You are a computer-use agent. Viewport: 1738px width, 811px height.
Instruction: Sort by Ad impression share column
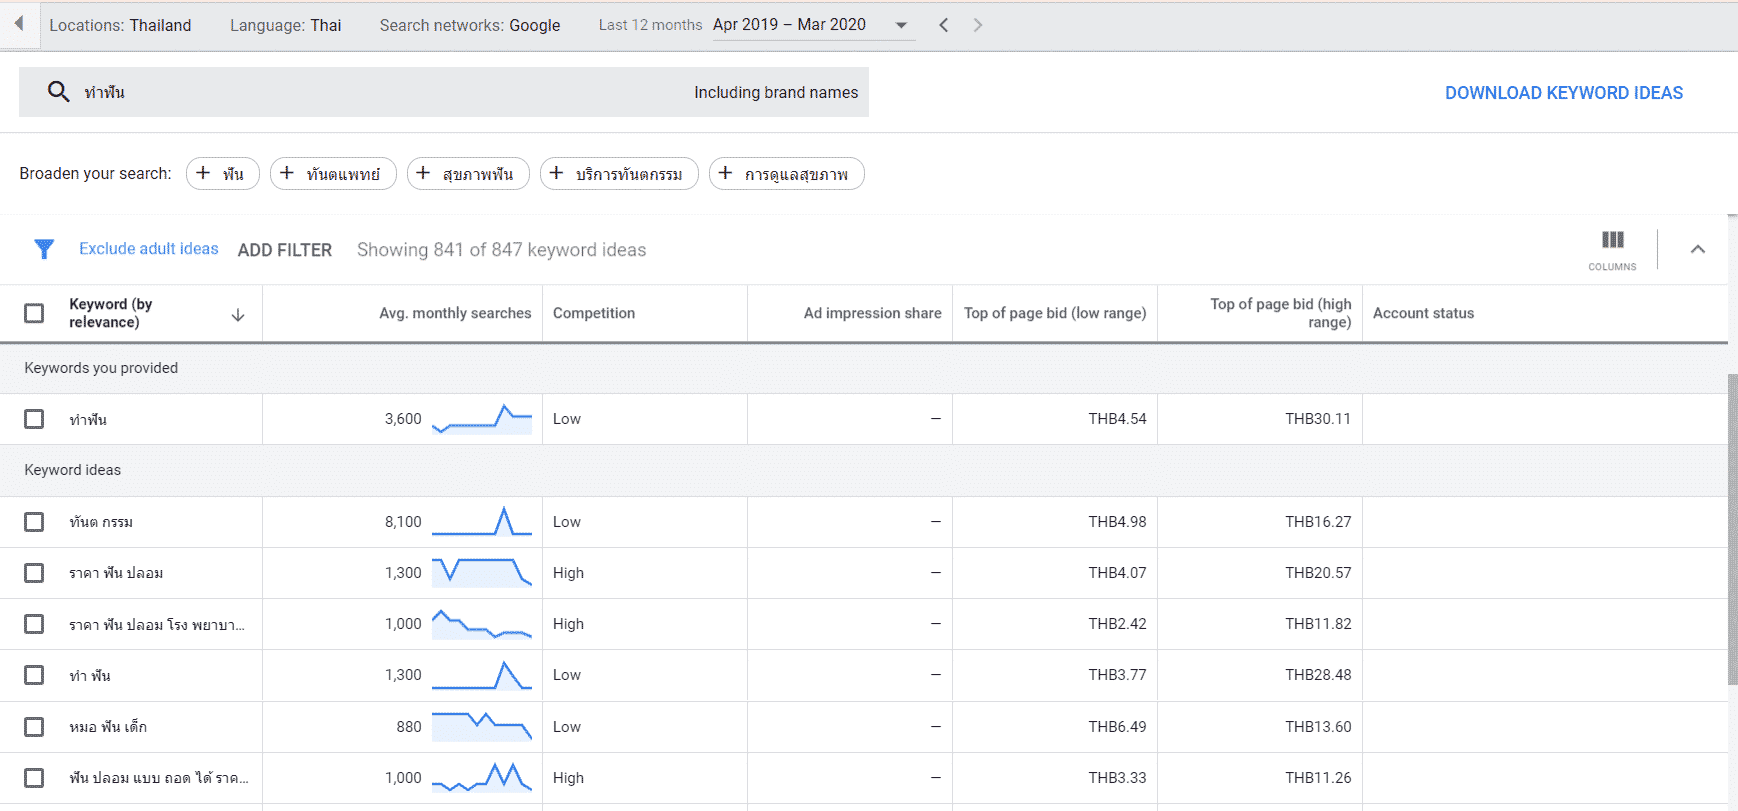872,313
